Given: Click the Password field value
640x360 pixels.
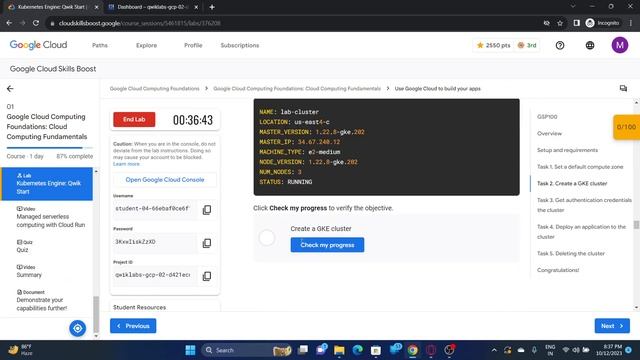Looking at the screenshot, I should point(154,242).
